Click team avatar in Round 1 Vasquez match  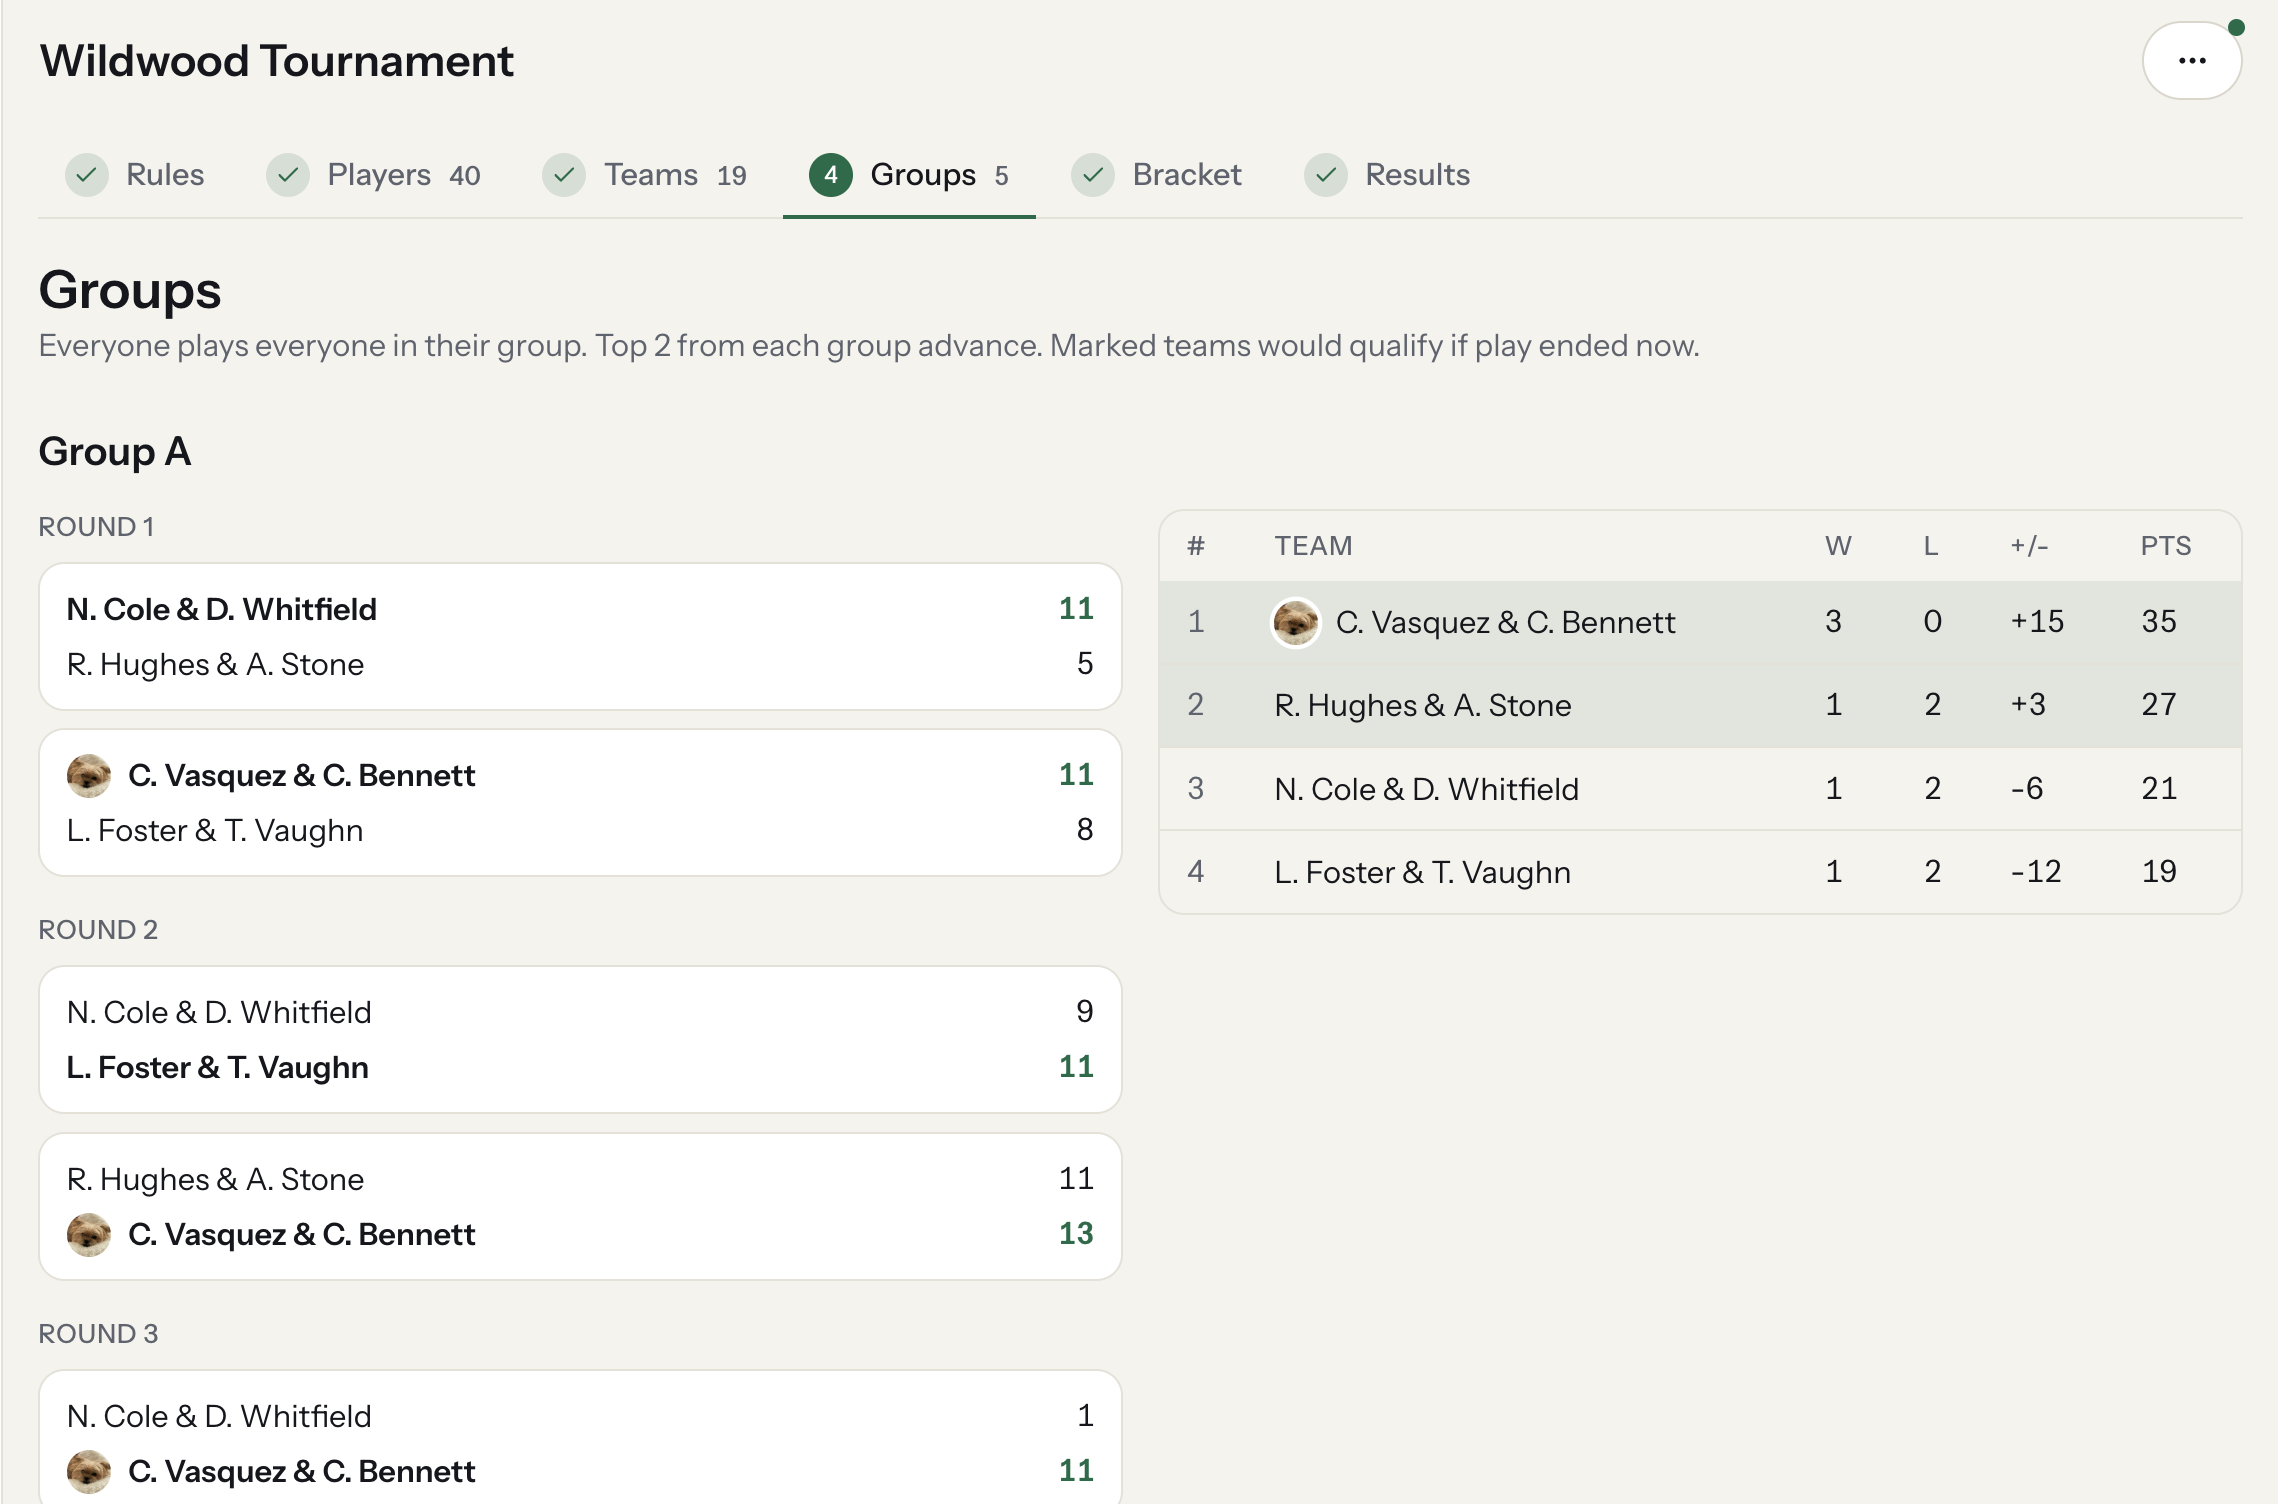tap(89, 776)
